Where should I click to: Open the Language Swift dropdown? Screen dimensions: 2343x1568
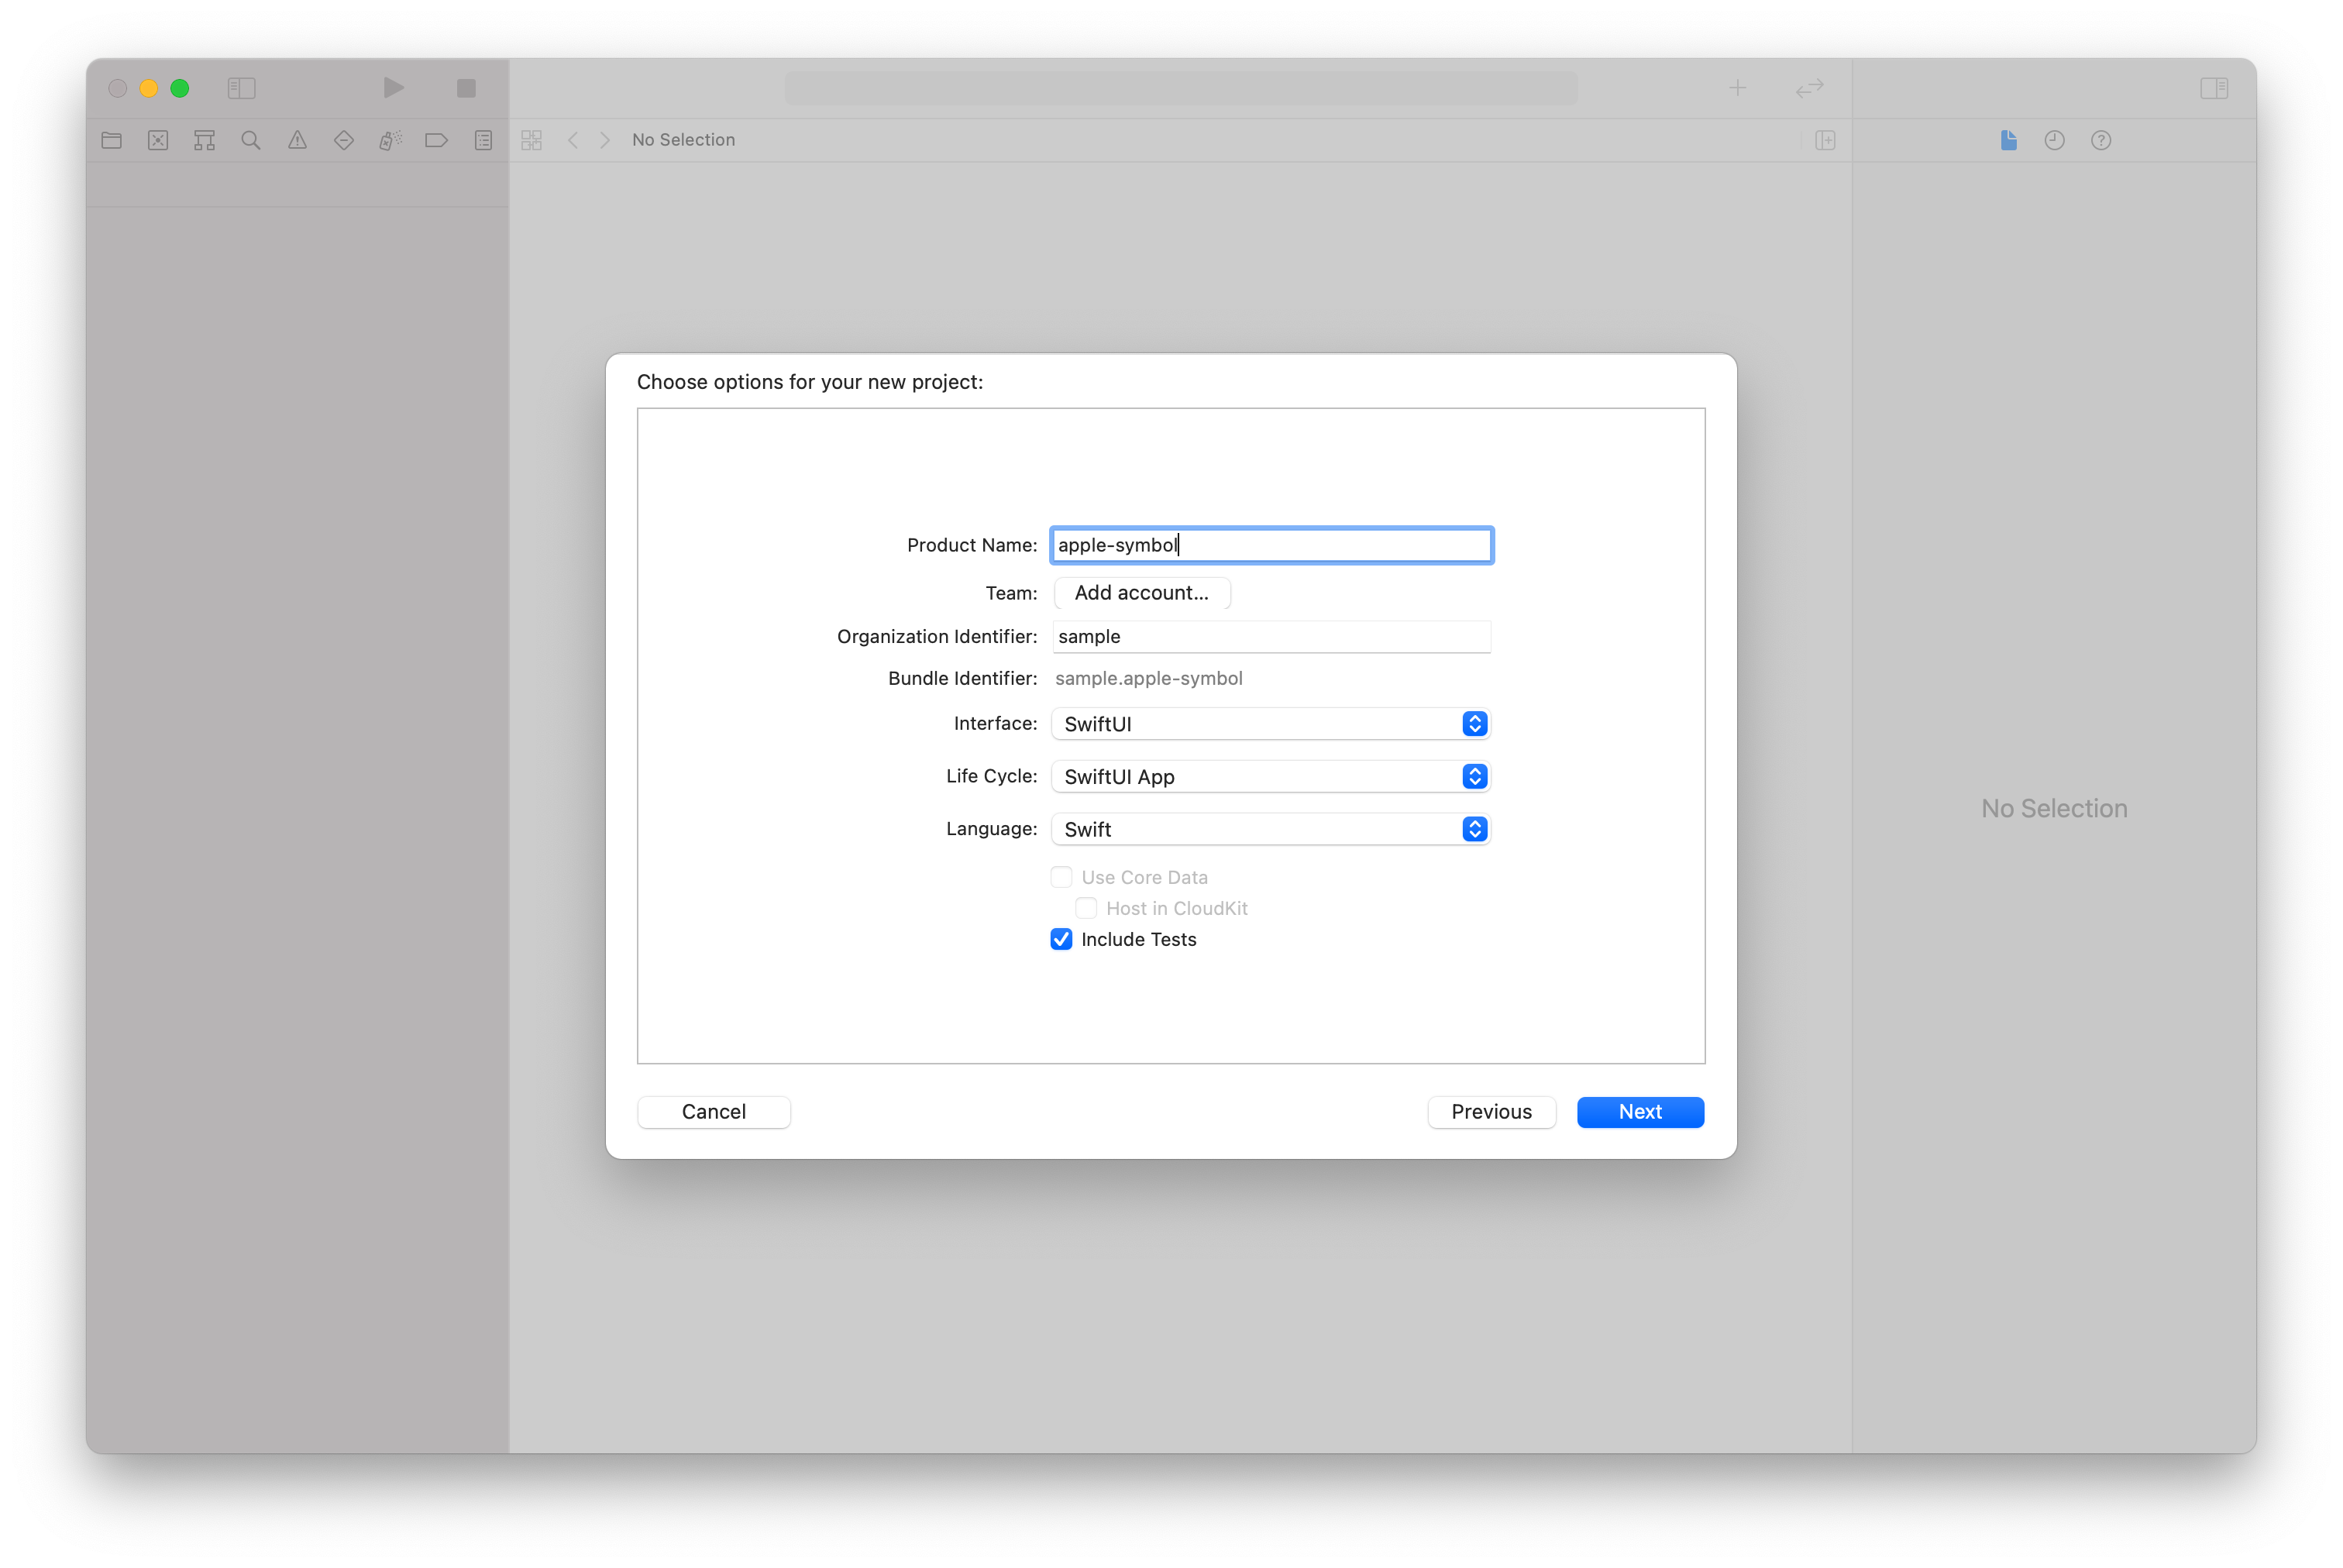tap(1270, 829)
